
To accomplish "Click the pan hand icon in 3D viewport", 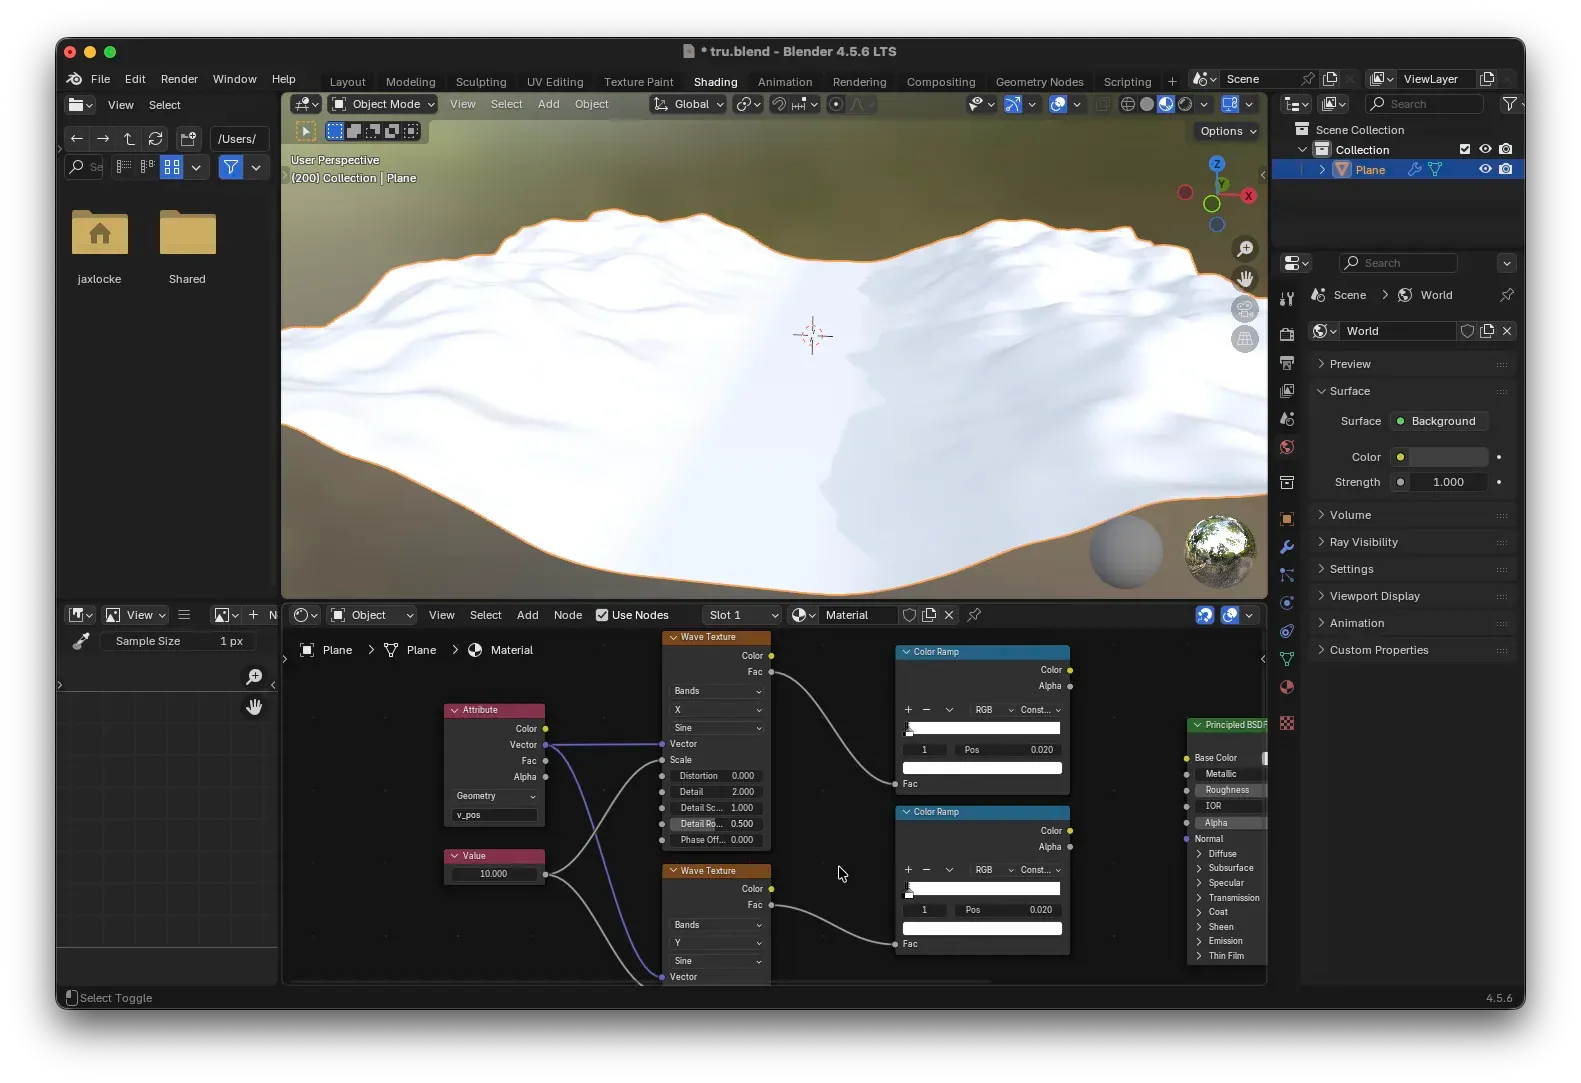I will (1245, 279).
